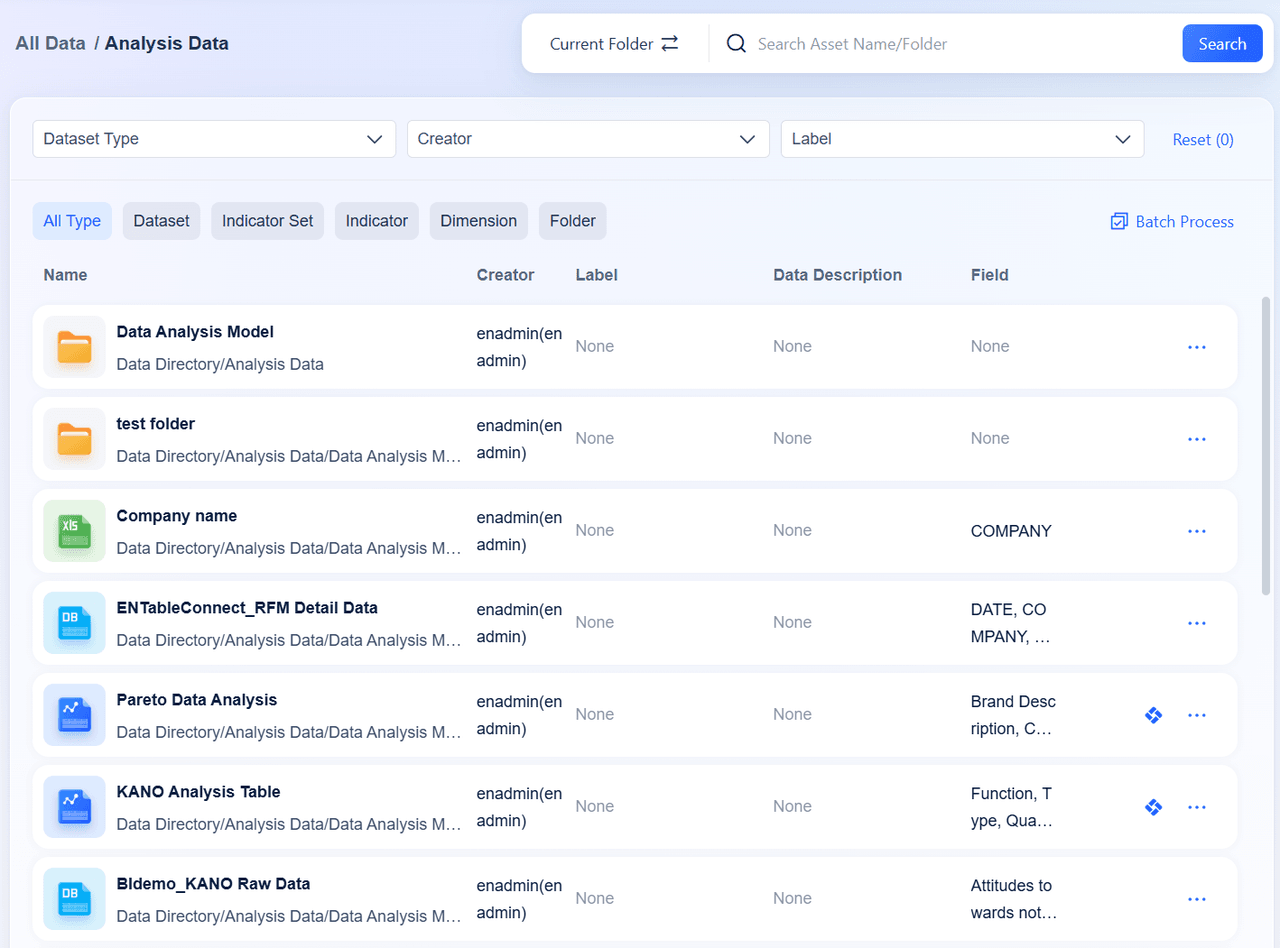Select the database icon for ENTableConnect_RFM Detail Data
Viewport: 1280px width, 948px height.
pos(73,622)
